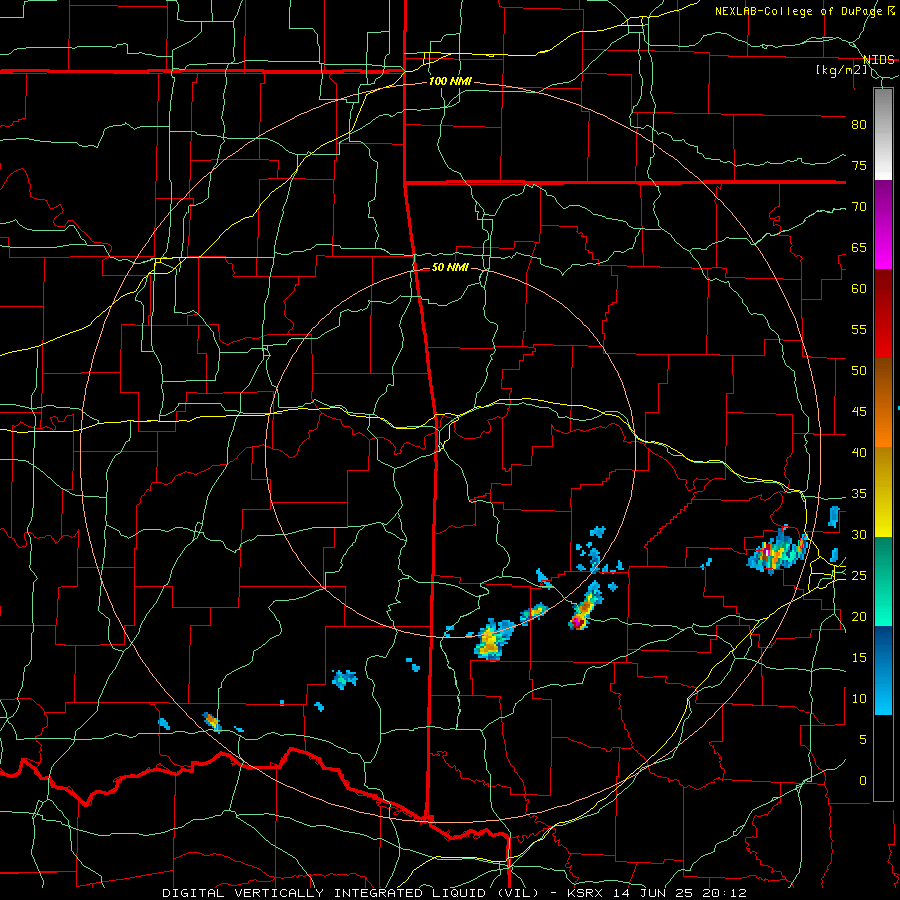Click the 75 value on the scale
Screen dimensions: 900x900
[x=859, y=165]
